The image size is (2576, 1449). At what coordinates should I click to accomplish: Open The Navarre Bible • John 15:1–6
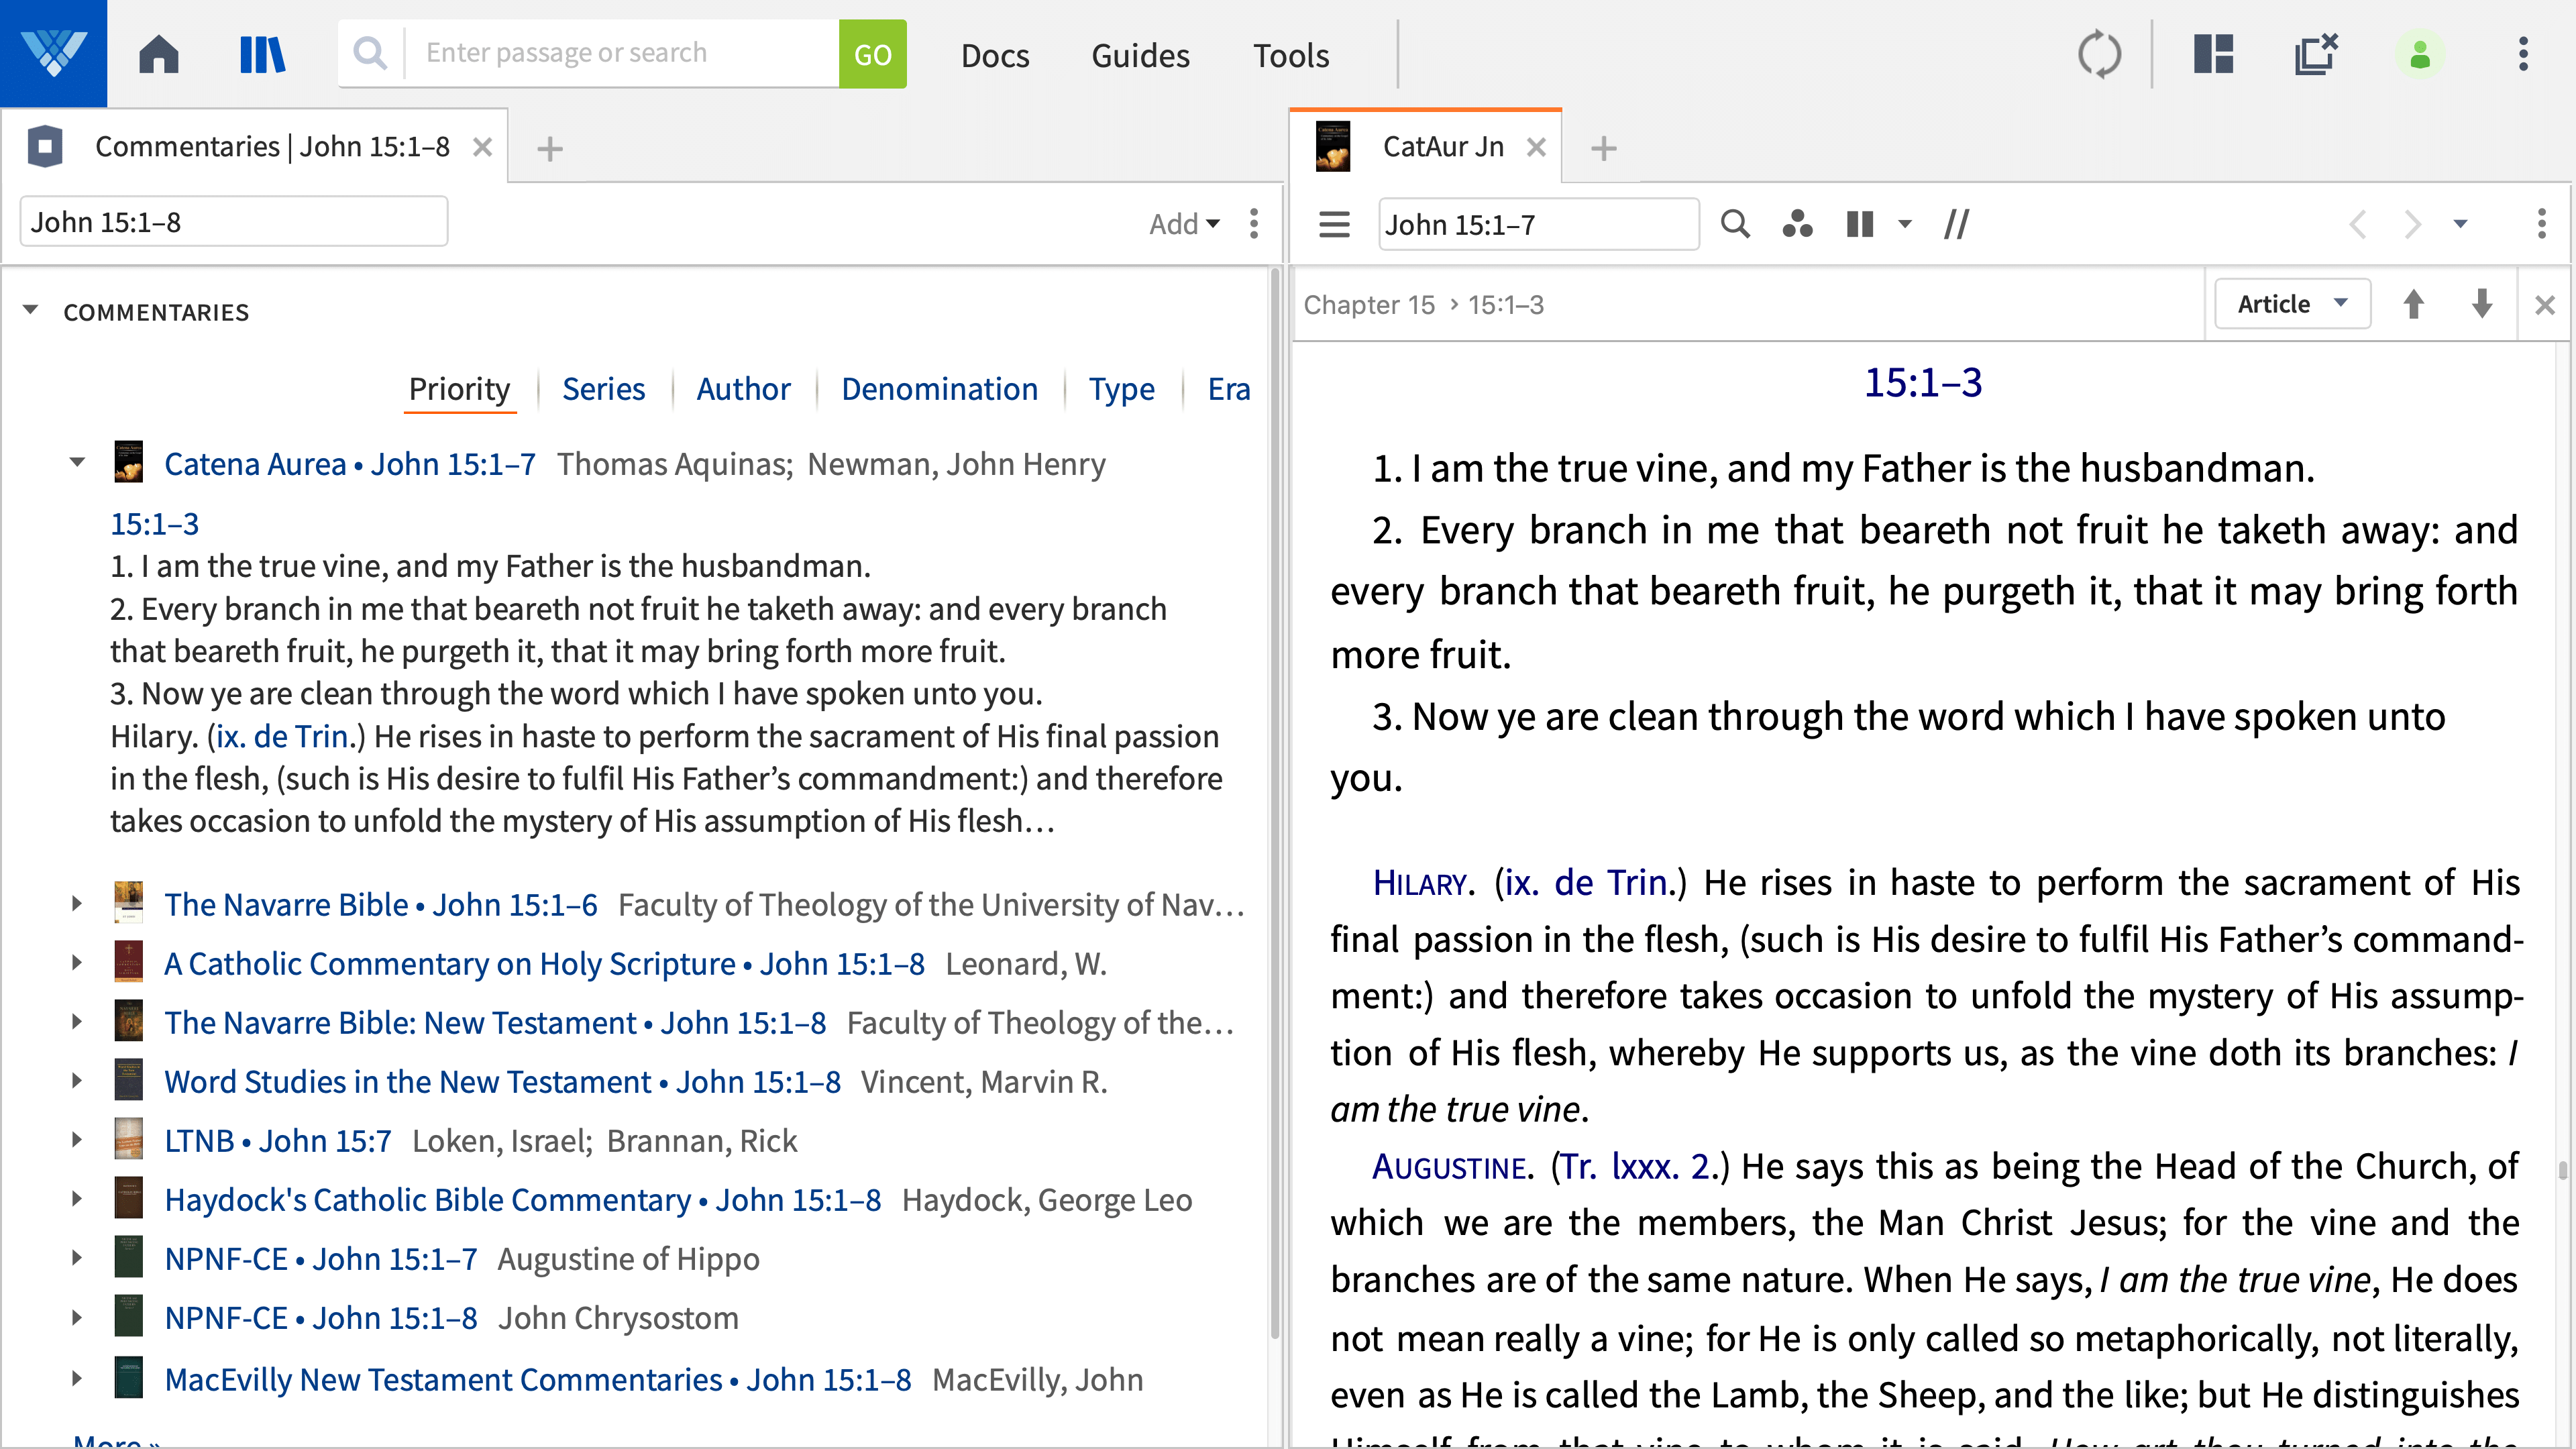coord(381,905)
